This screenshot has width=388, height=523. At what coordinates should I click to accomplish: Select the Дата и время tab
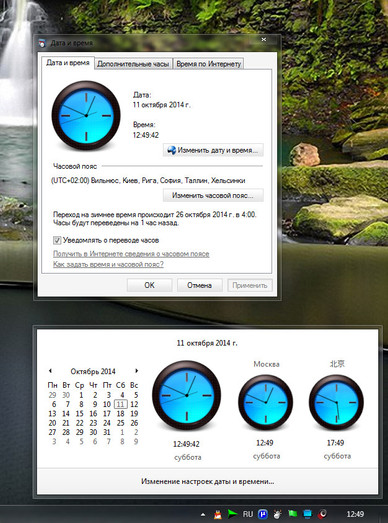(68, 63)
